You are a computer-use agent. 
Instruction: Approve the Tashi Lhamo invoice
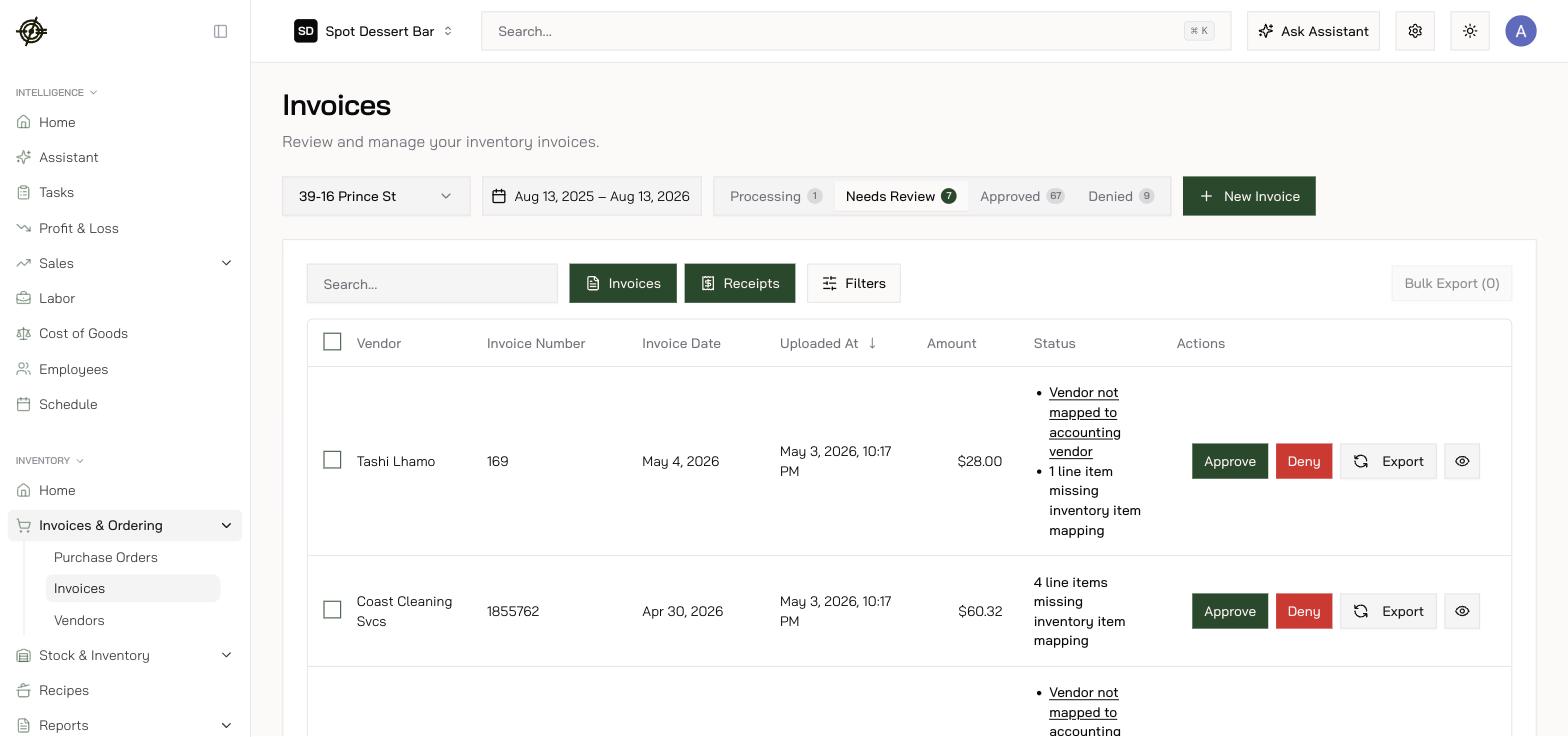1230,461
